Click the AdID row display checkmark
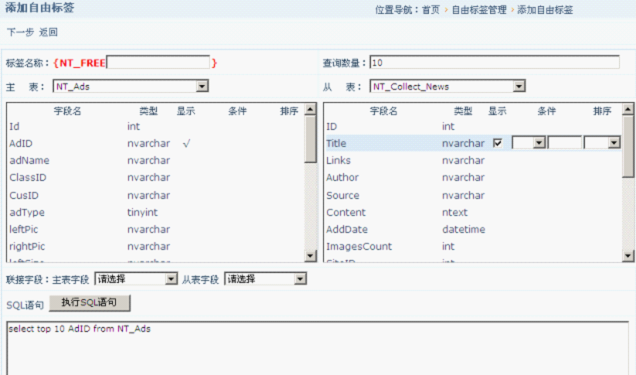The width and height of the screenshot is (636, 375). tap(186, 143)
